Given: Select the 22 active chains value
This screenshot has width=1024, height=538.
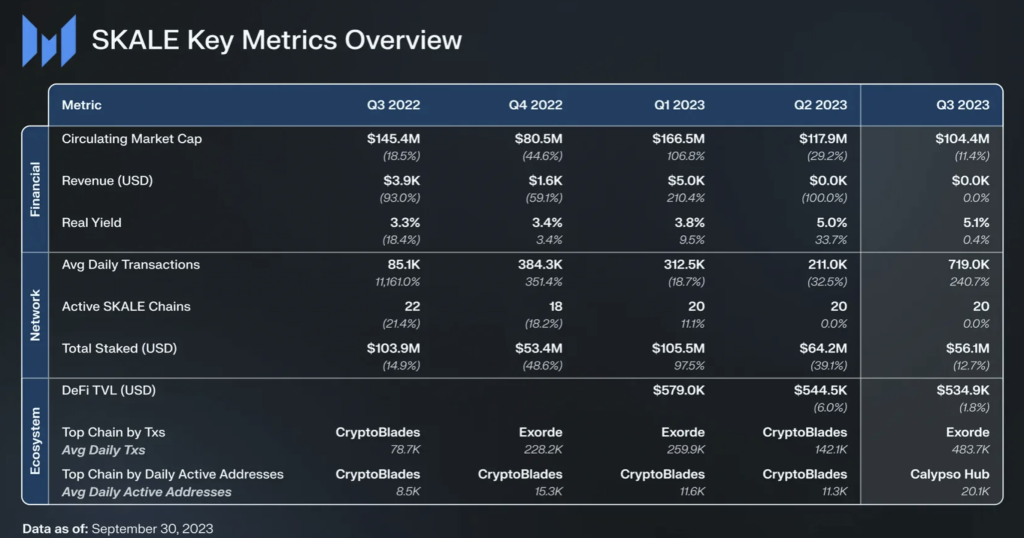Looking at the screenshot, I should click(412, 307).
